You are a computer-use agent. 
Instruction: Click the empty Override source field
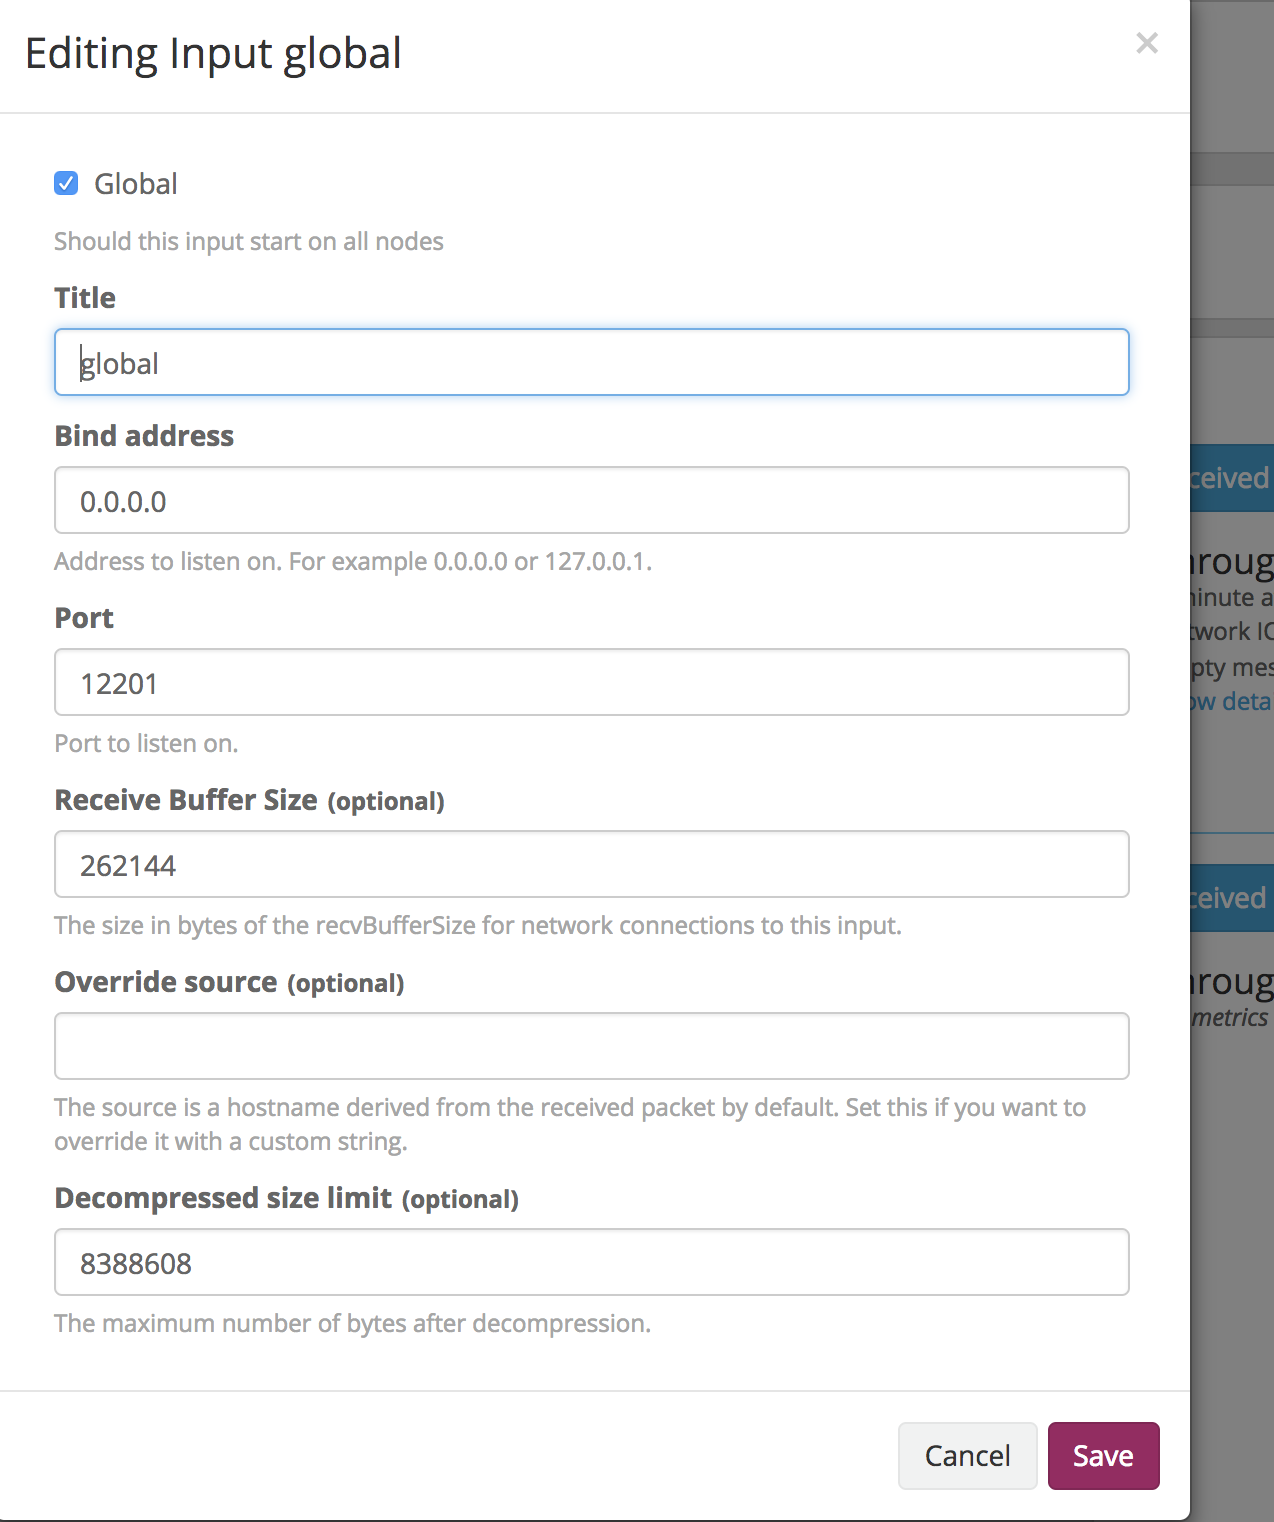click(592, 1046)
